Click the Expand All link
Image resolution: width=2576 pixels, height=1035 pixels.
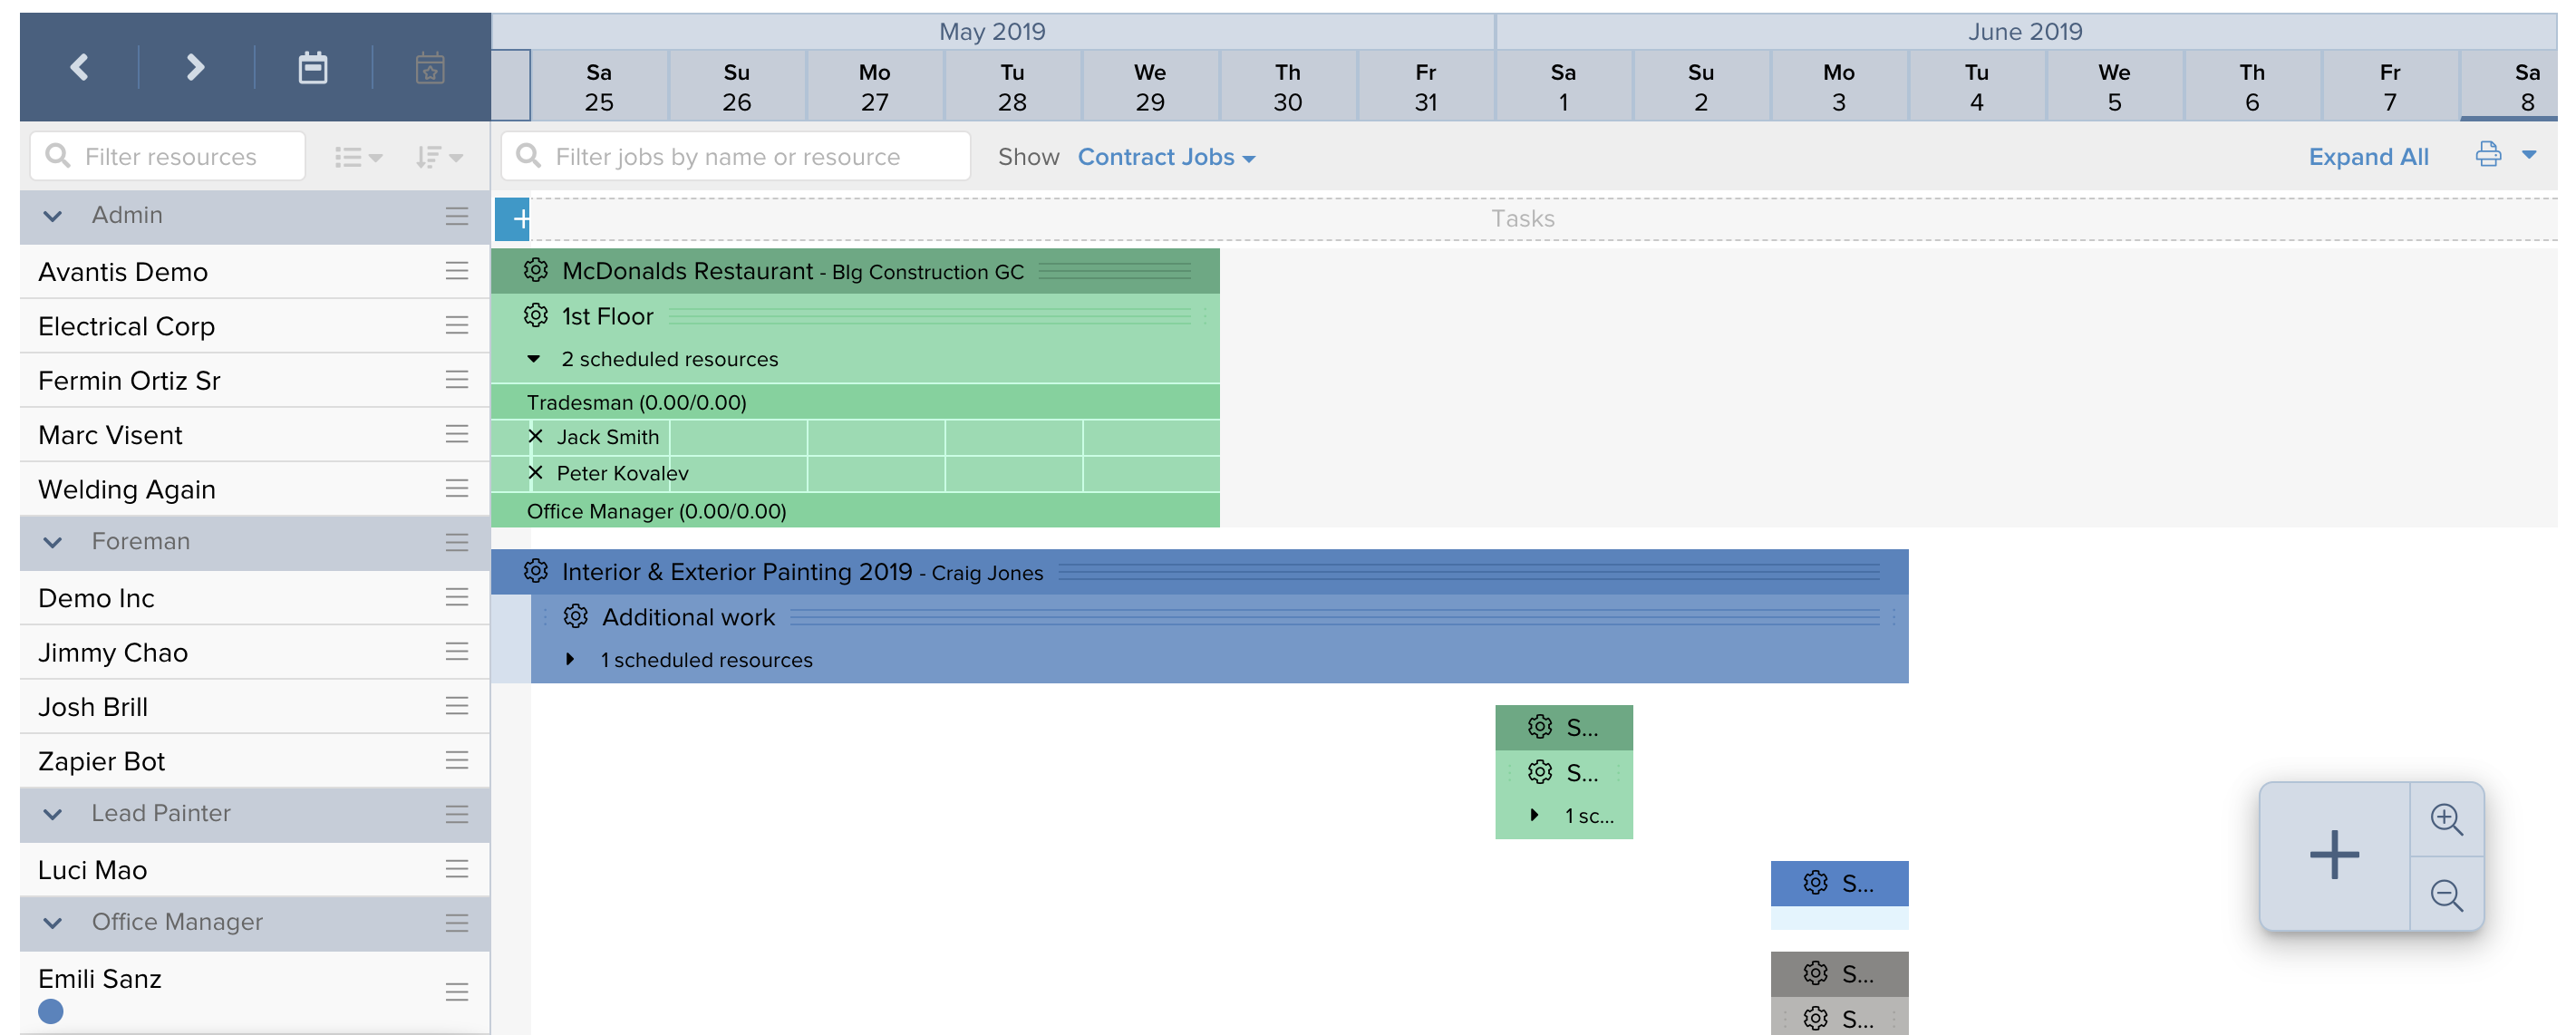(2368, 157)
